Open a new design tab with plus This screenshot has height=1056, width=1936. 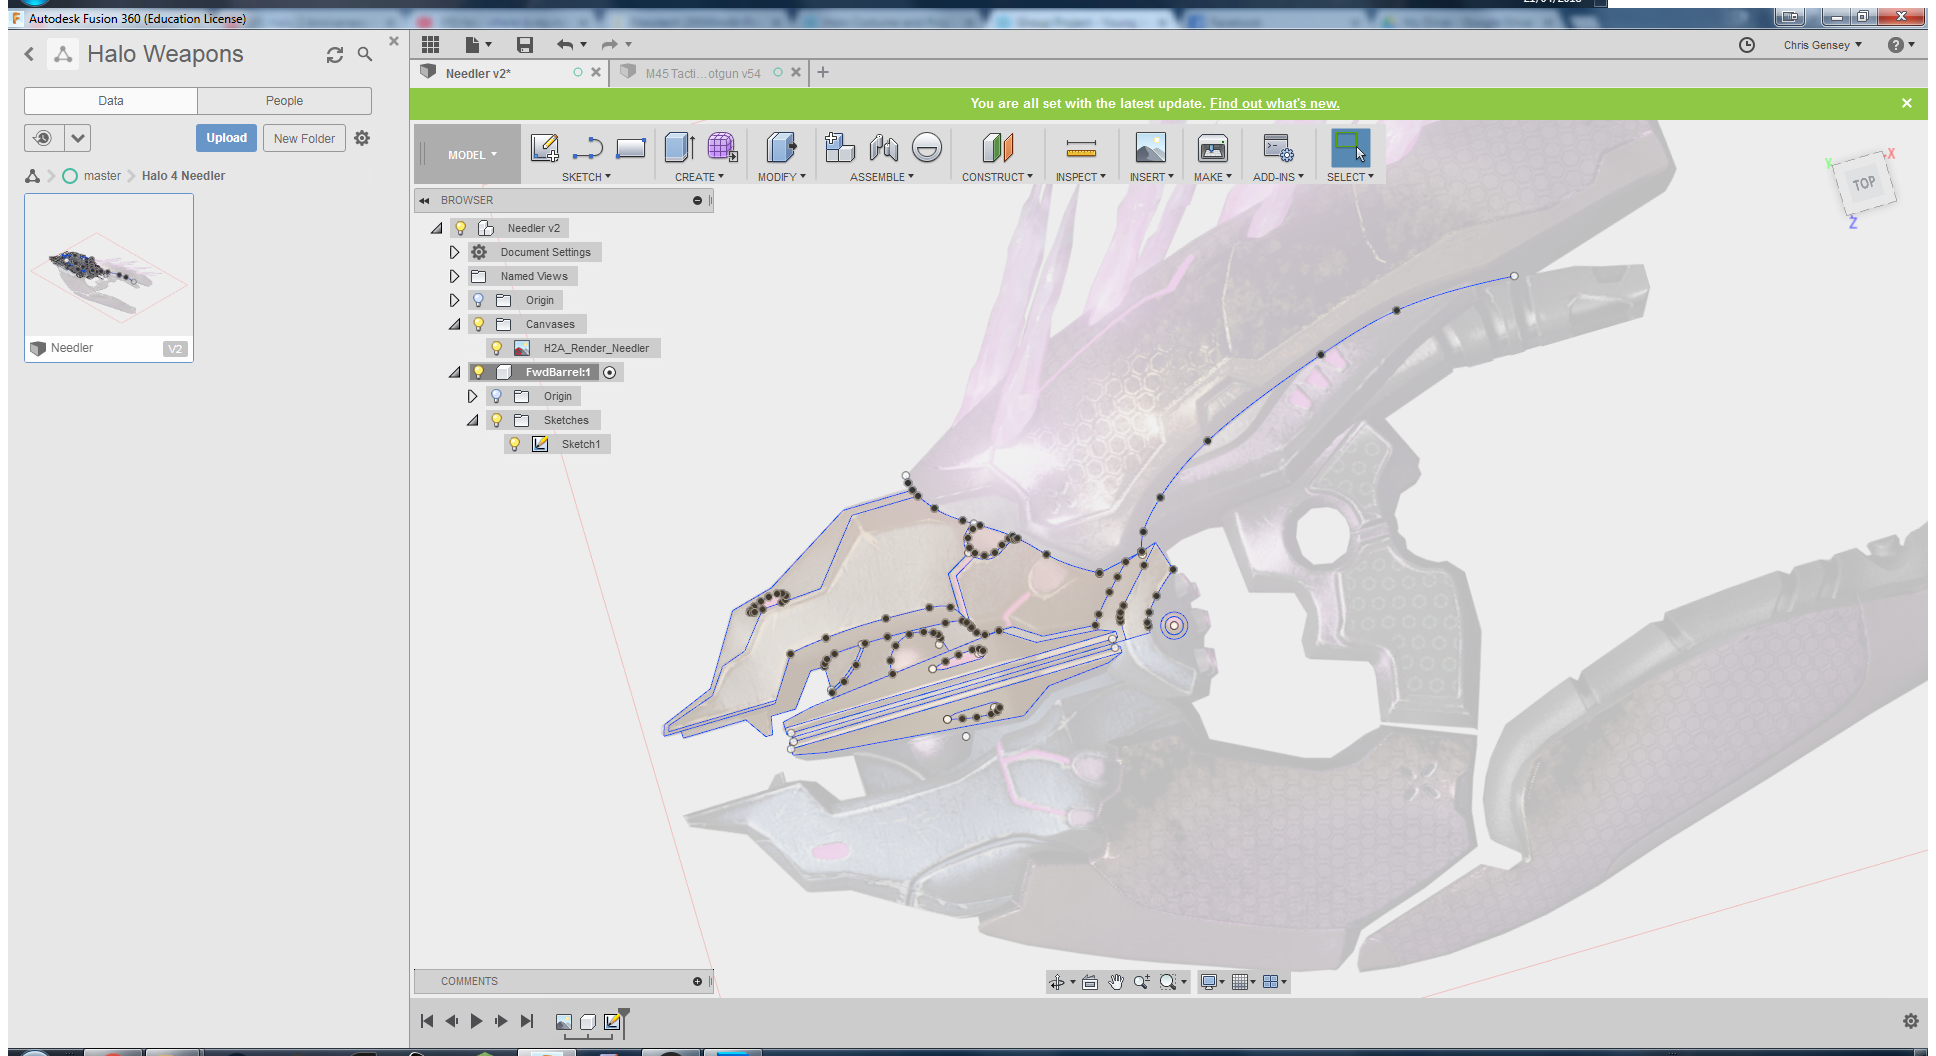click(823, 72)
